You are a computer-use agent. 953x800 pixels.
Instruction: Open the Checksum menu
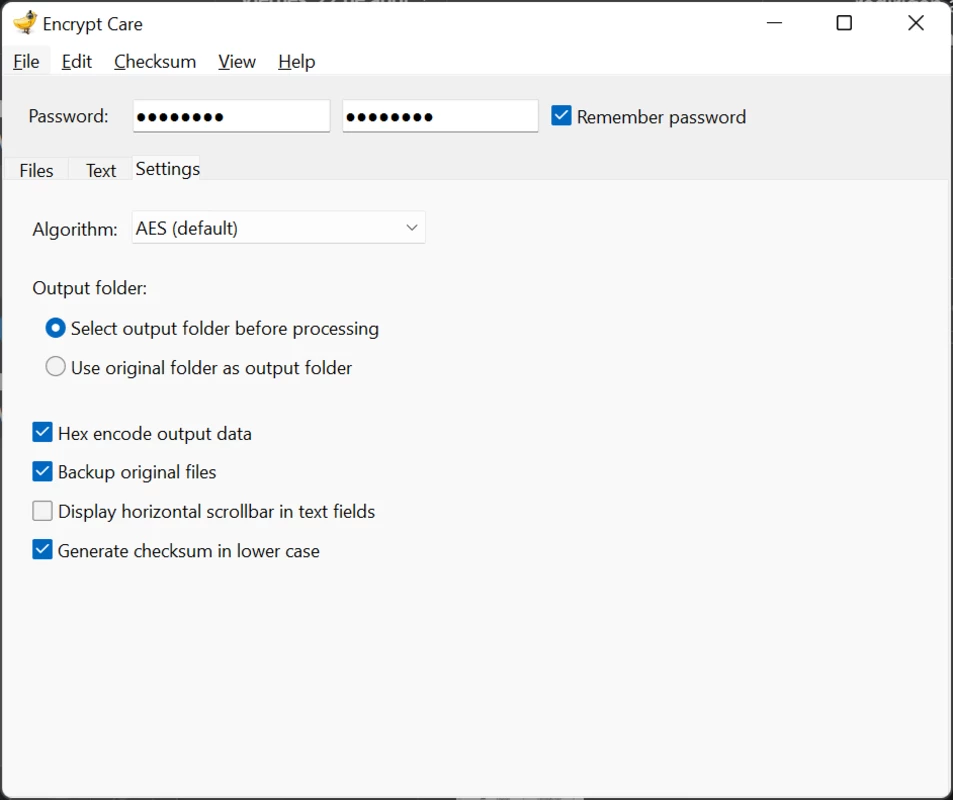155,62
